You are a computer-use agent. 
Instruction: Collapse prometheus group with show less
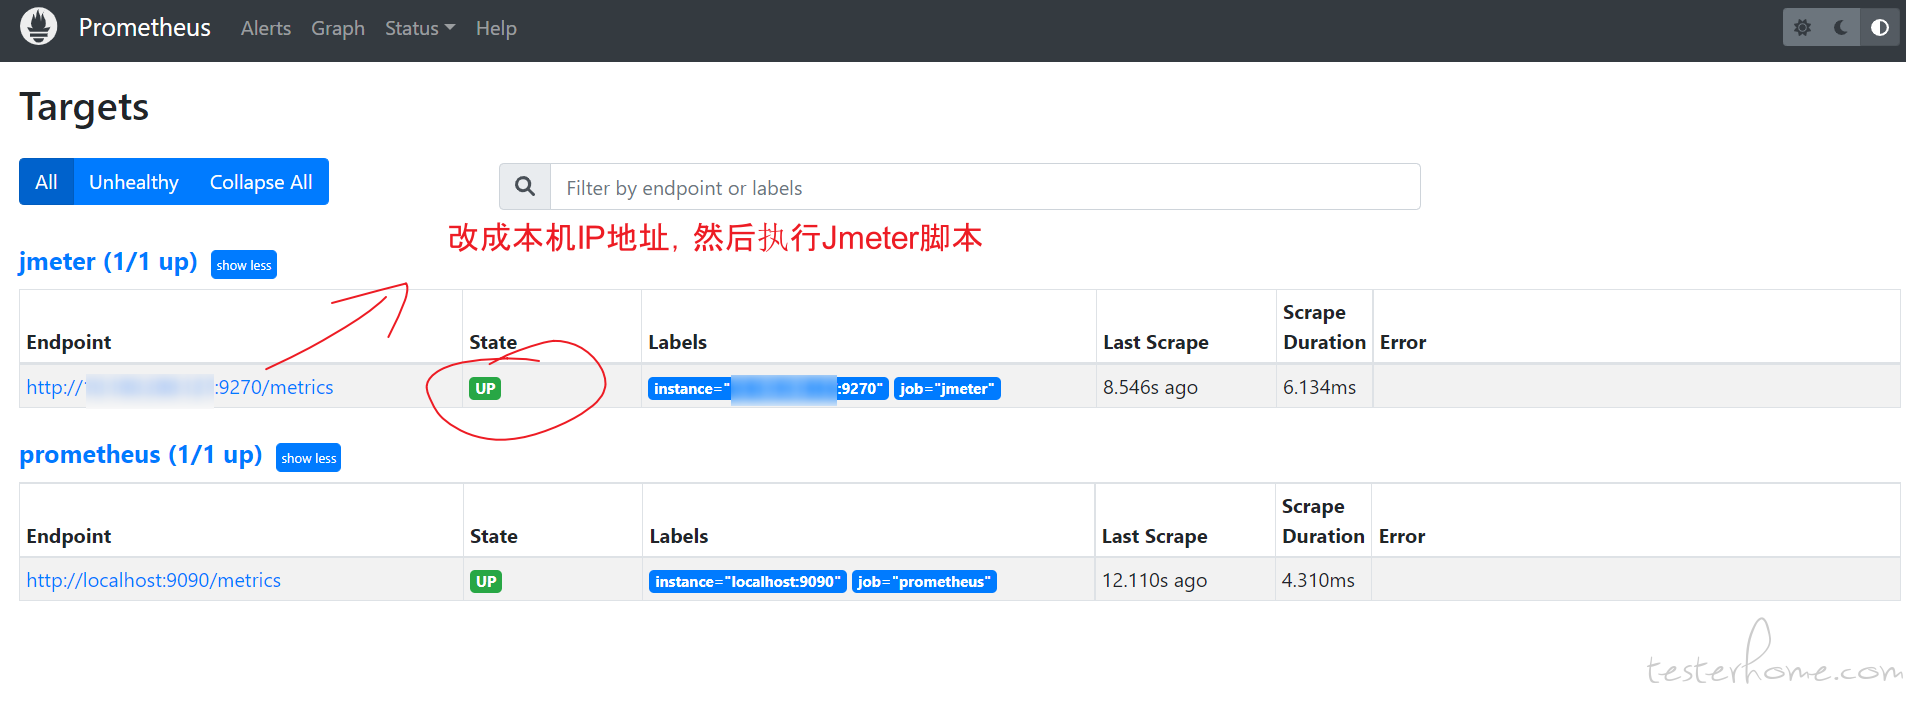pos(309,458)
